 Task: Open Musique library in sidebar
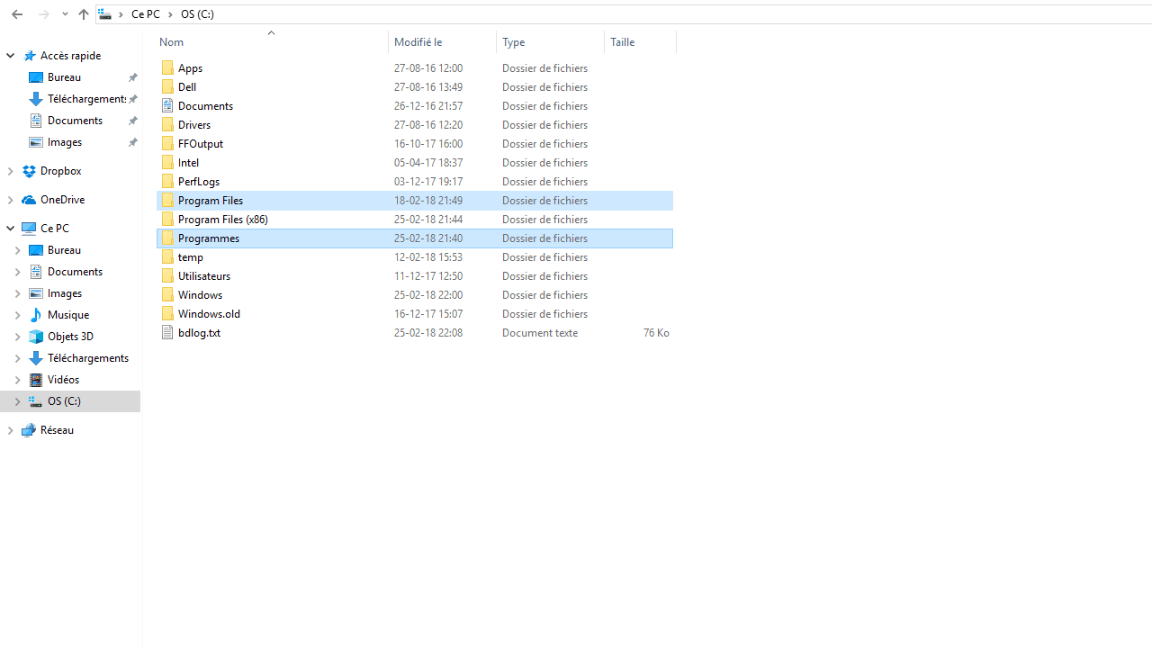click(x=67, y=315)
